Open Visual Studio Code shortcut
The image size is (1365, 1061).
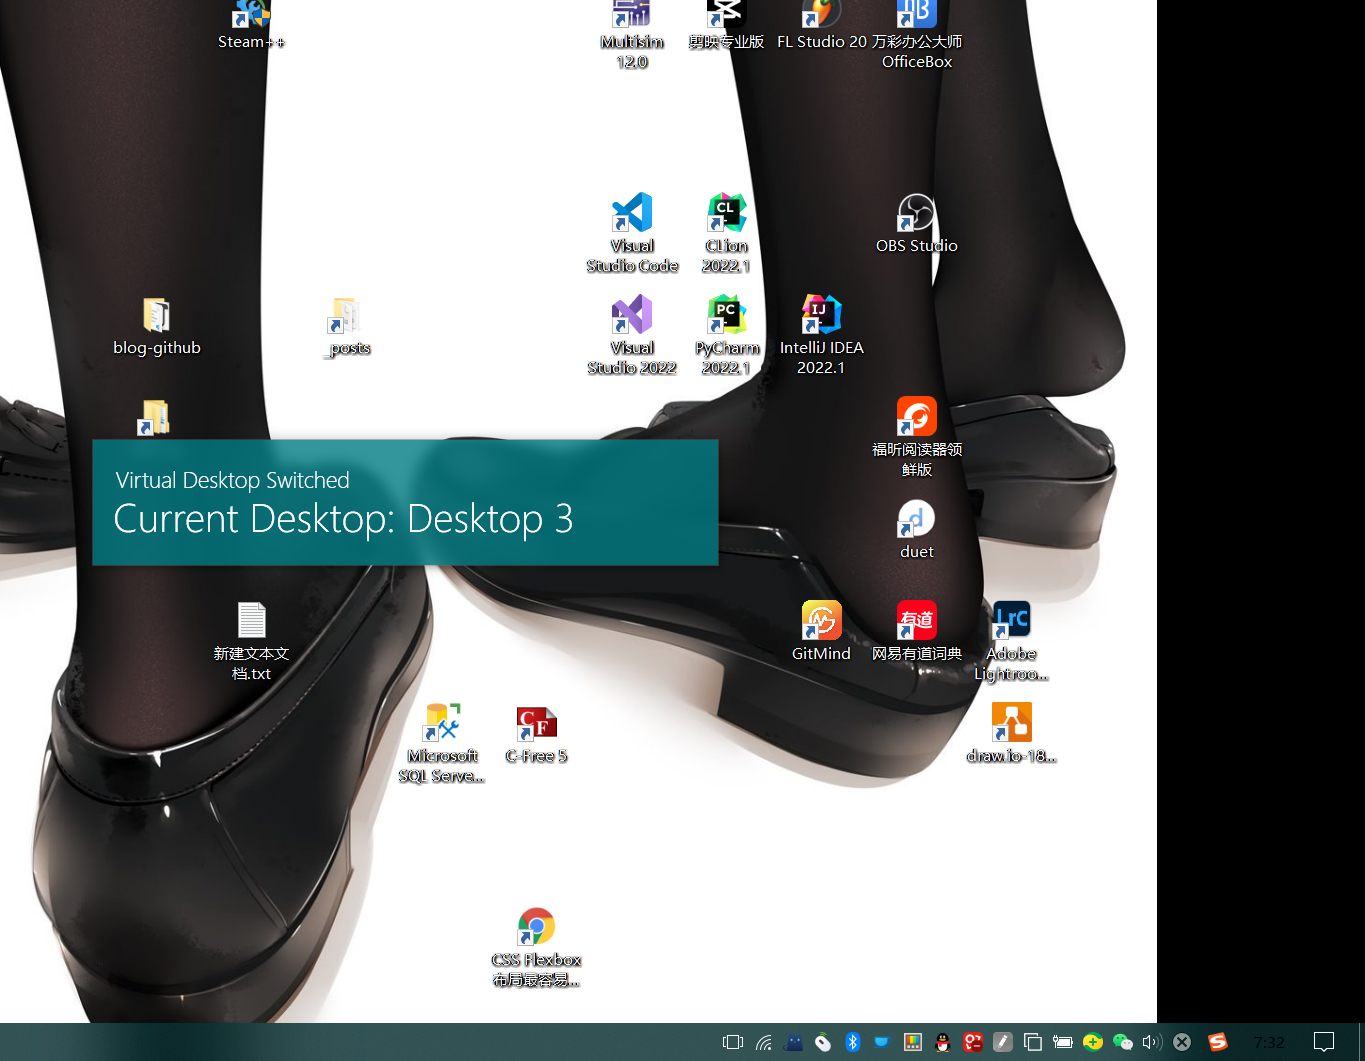click(x=632, y=233)
